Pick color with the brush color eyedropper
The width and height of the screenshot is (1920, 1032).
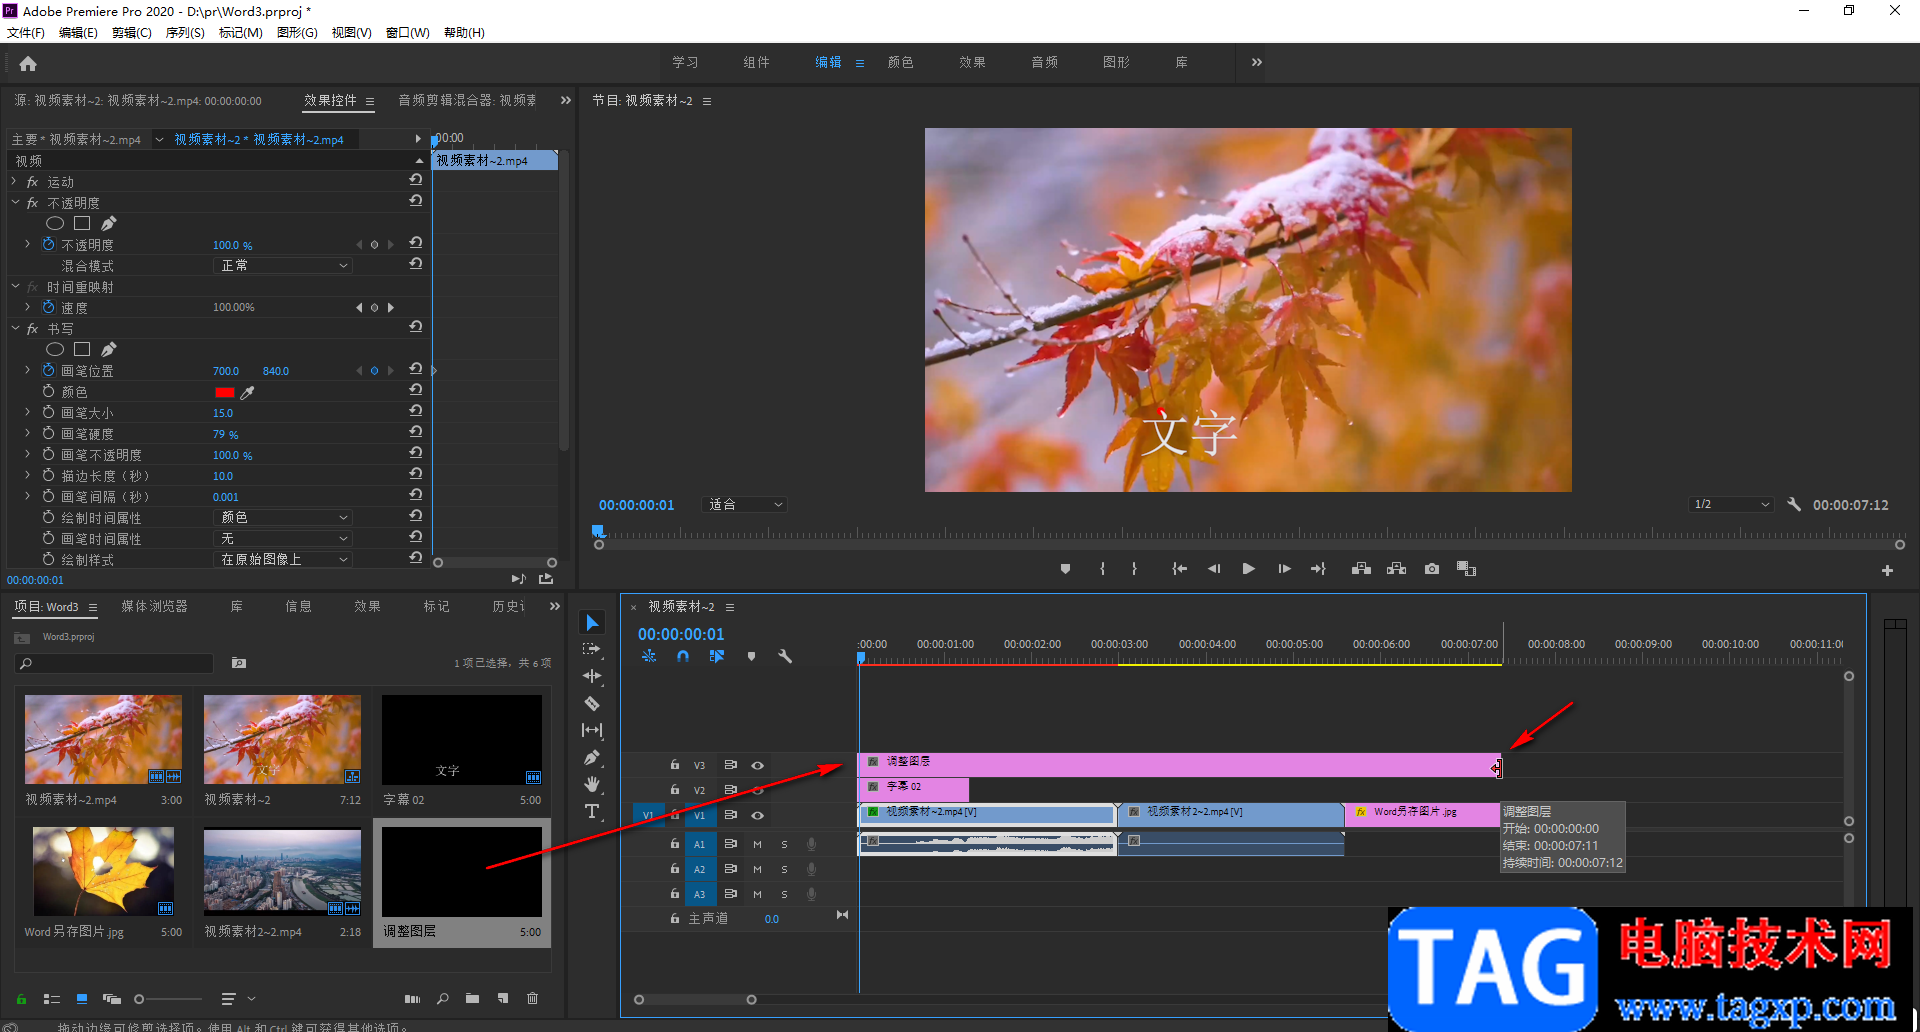[x=247, y=392]
